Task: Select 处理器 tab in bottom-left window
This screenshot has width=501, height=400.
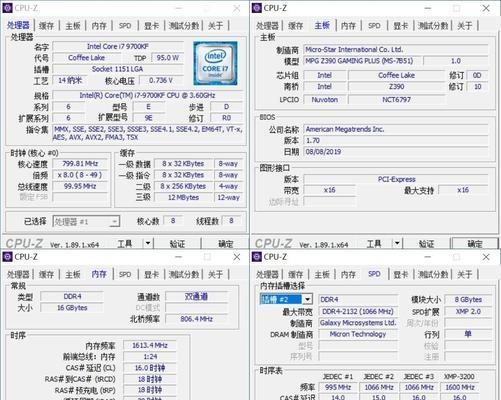Action: point(18,274)
